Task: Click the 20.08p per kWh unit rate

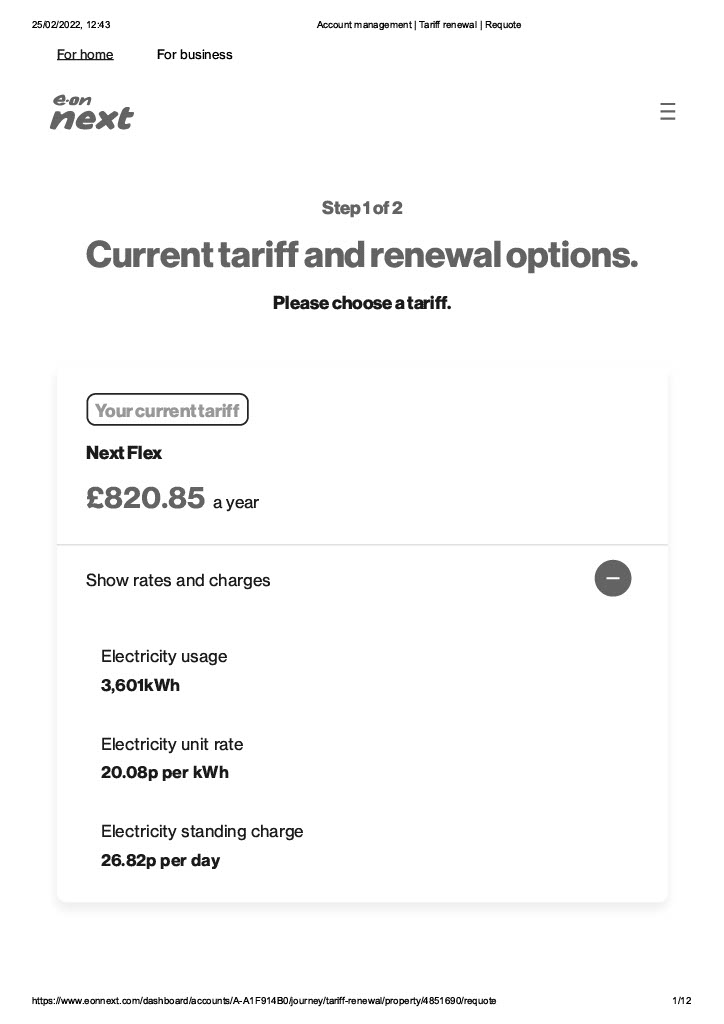Action: pos(165,773)
